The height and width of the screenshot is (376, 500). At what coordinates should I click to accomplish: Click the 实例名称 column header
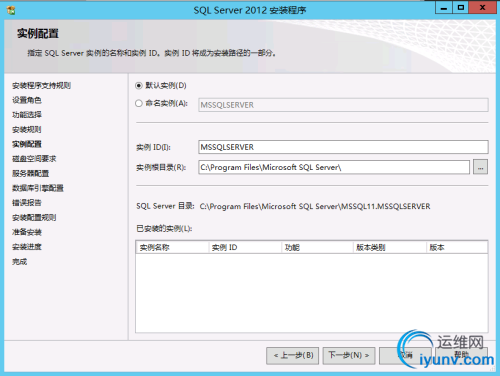tap(172, 247)
